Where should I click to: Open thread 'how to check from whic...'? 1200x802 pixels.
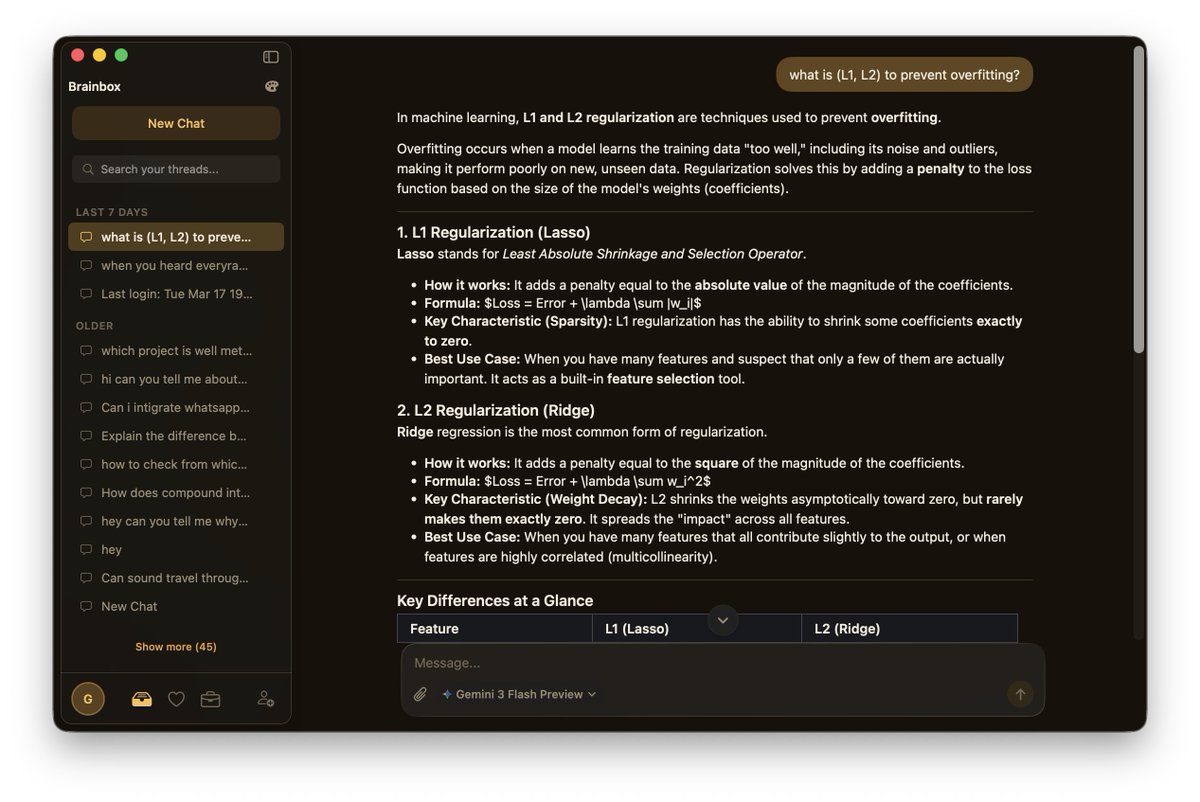coord(176,464)
